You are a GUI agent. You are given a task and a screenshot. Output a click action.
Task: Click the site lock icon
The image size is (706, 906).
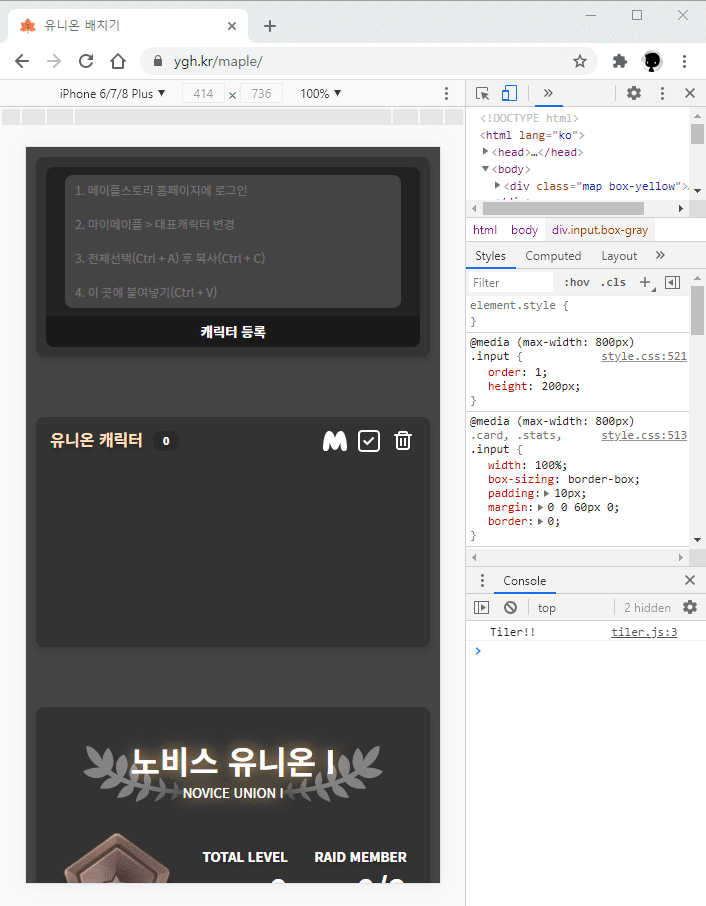pyautogui.click(x=158, y=61)
